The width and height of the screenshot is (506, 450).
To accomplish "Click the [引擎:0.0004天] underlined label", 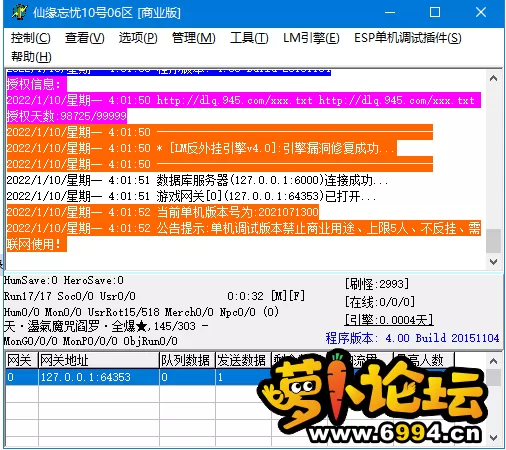I will [389, 320].
